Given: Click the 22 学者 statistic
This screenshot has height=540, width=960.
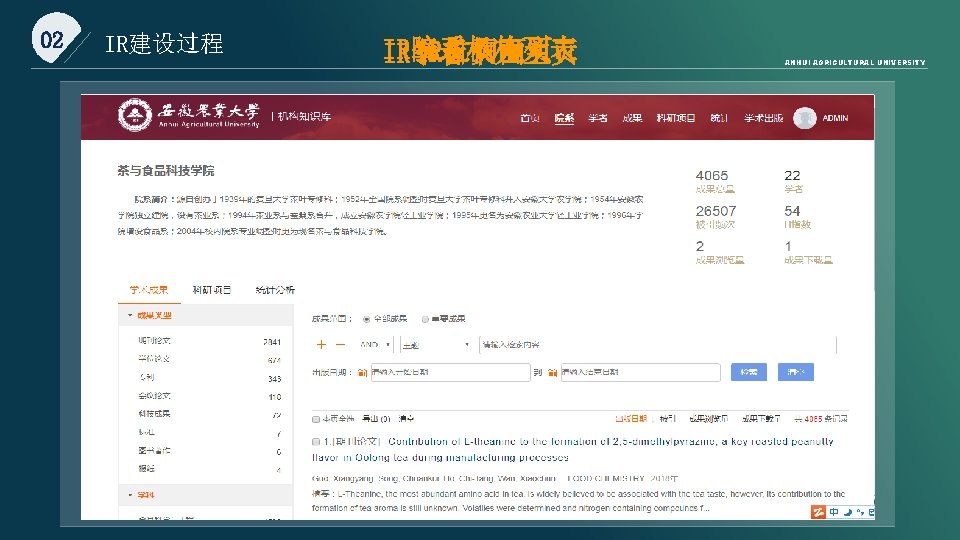Looking at the screenshot, I should [x=793, y=182].
